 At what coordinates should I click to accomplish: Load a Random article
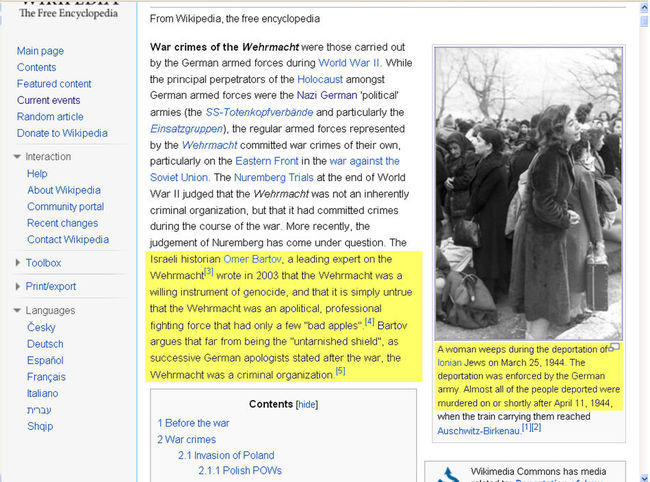pos(50,116)
